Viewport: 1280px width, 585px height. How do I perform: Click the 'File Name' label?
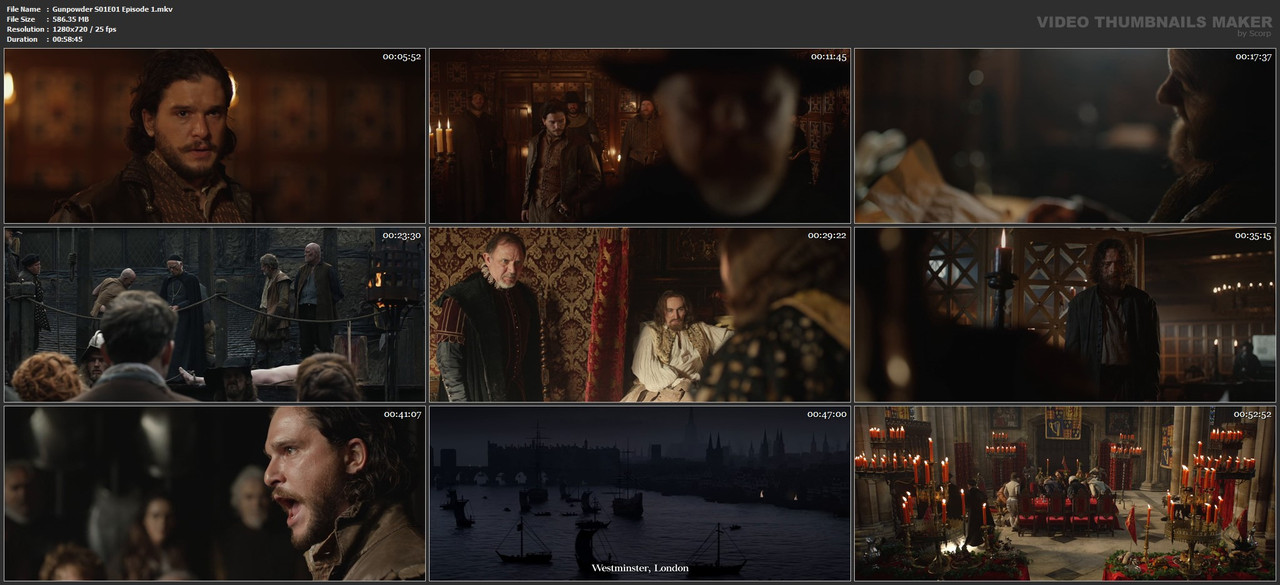(24, 9)
